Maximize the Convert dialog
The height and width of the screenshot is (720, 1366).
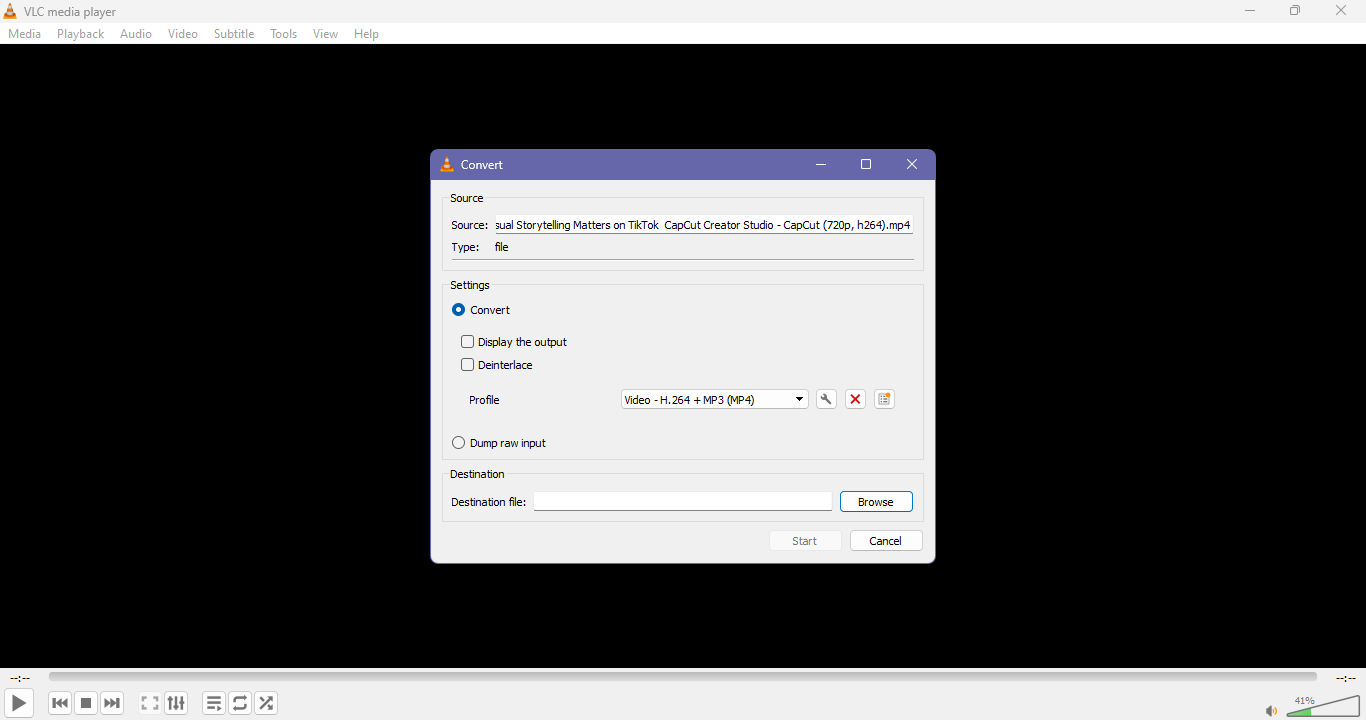[866, 165]
